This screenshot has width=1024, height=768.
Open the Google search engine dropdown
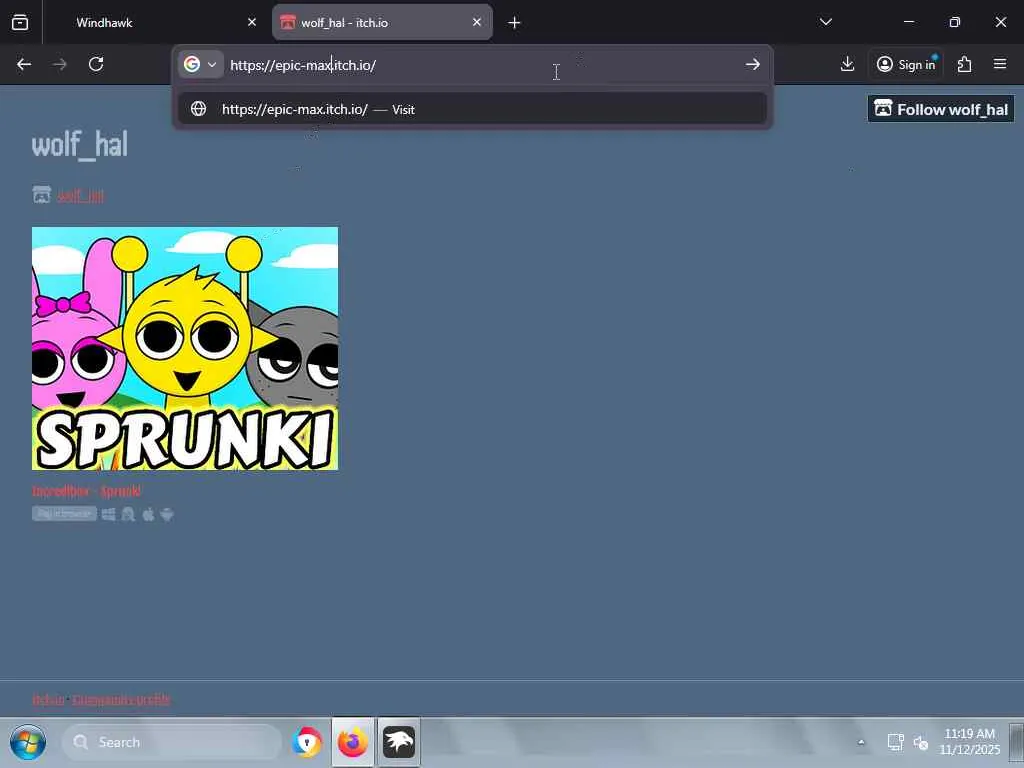[x=200, y=65]
